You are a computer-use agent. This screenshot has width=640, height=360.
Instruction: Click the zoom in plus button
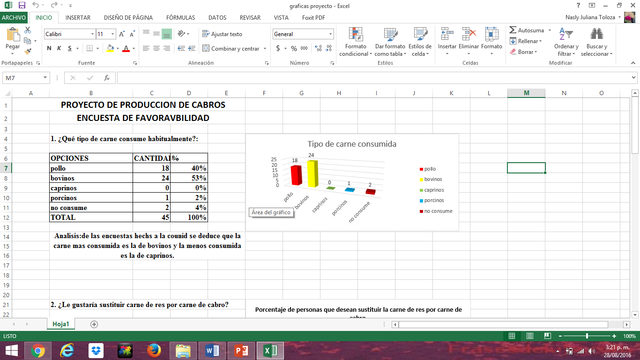pos(614,336)
